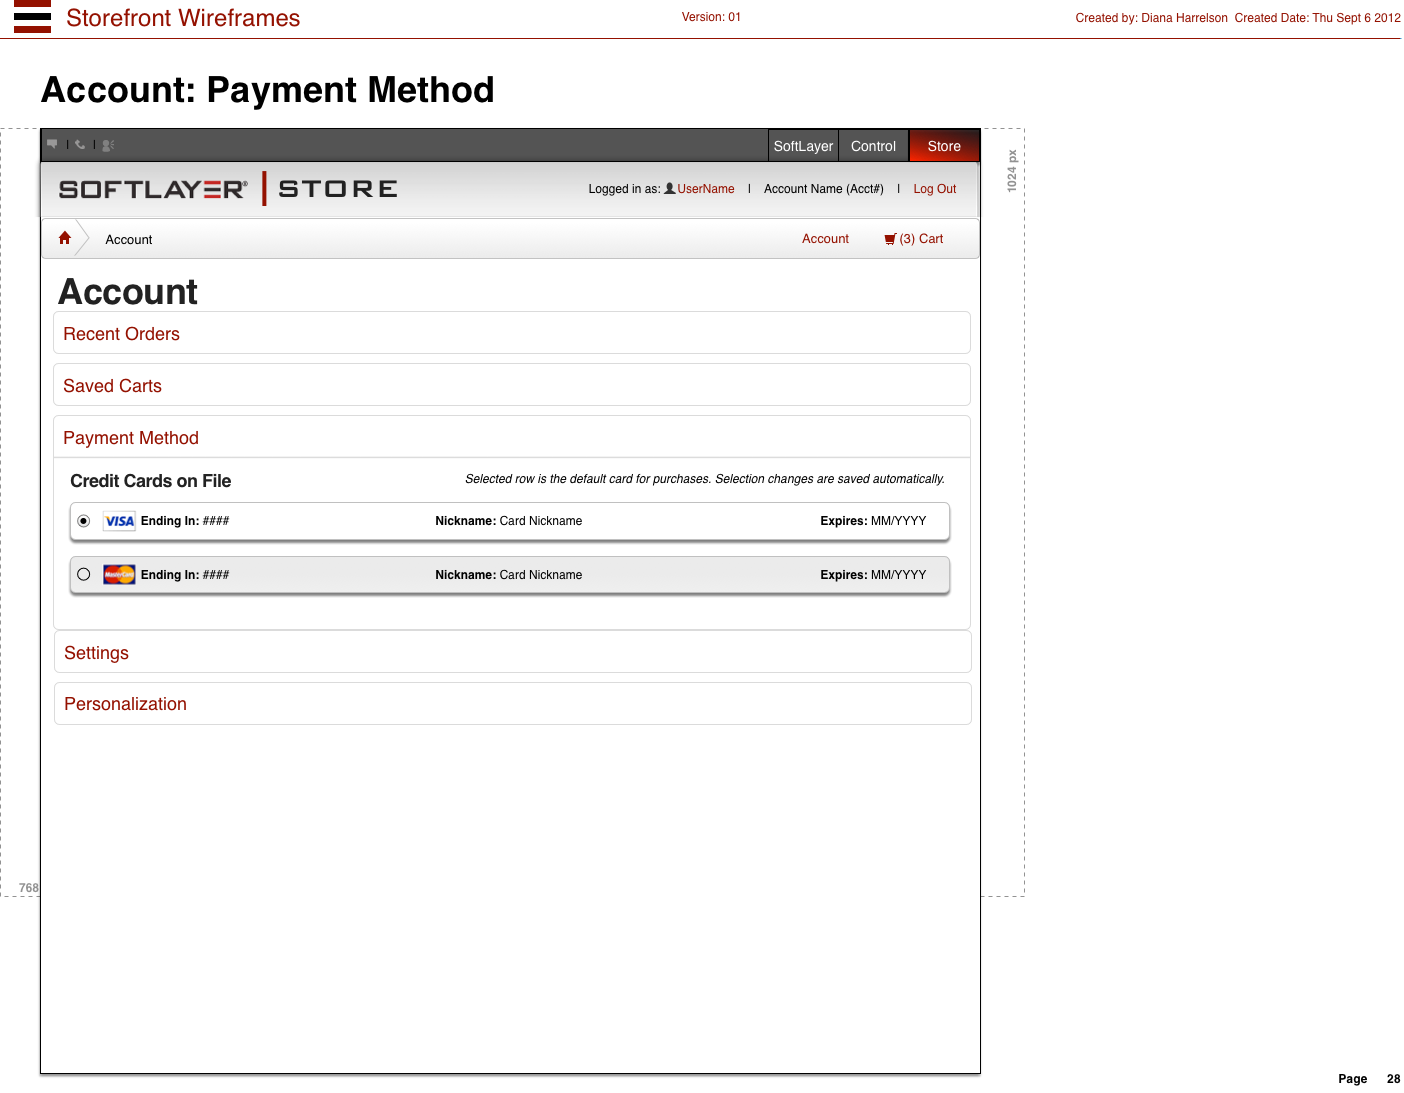Click the phone icon in top bar
Image resolution: width=1404 pixels, height=1093 pixels.
tap(80, 144)
